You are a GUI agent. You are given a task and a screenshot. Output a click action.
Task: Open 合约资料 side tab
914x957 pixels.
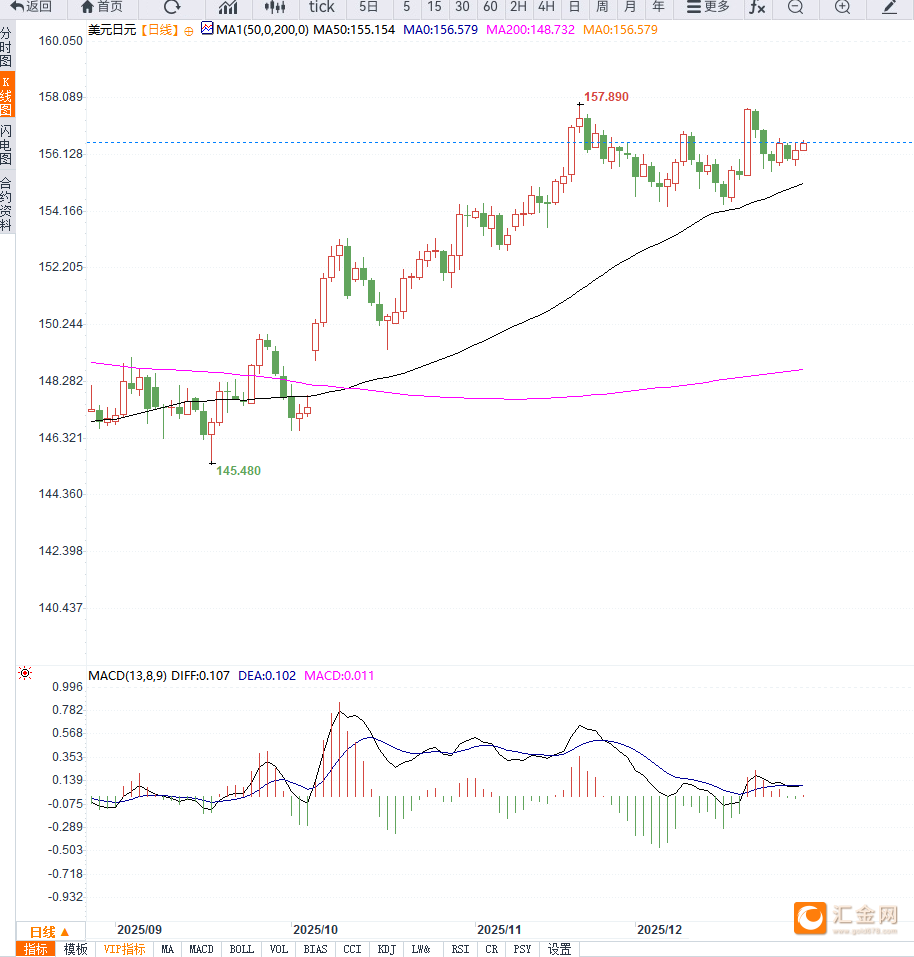click(6, 204)
